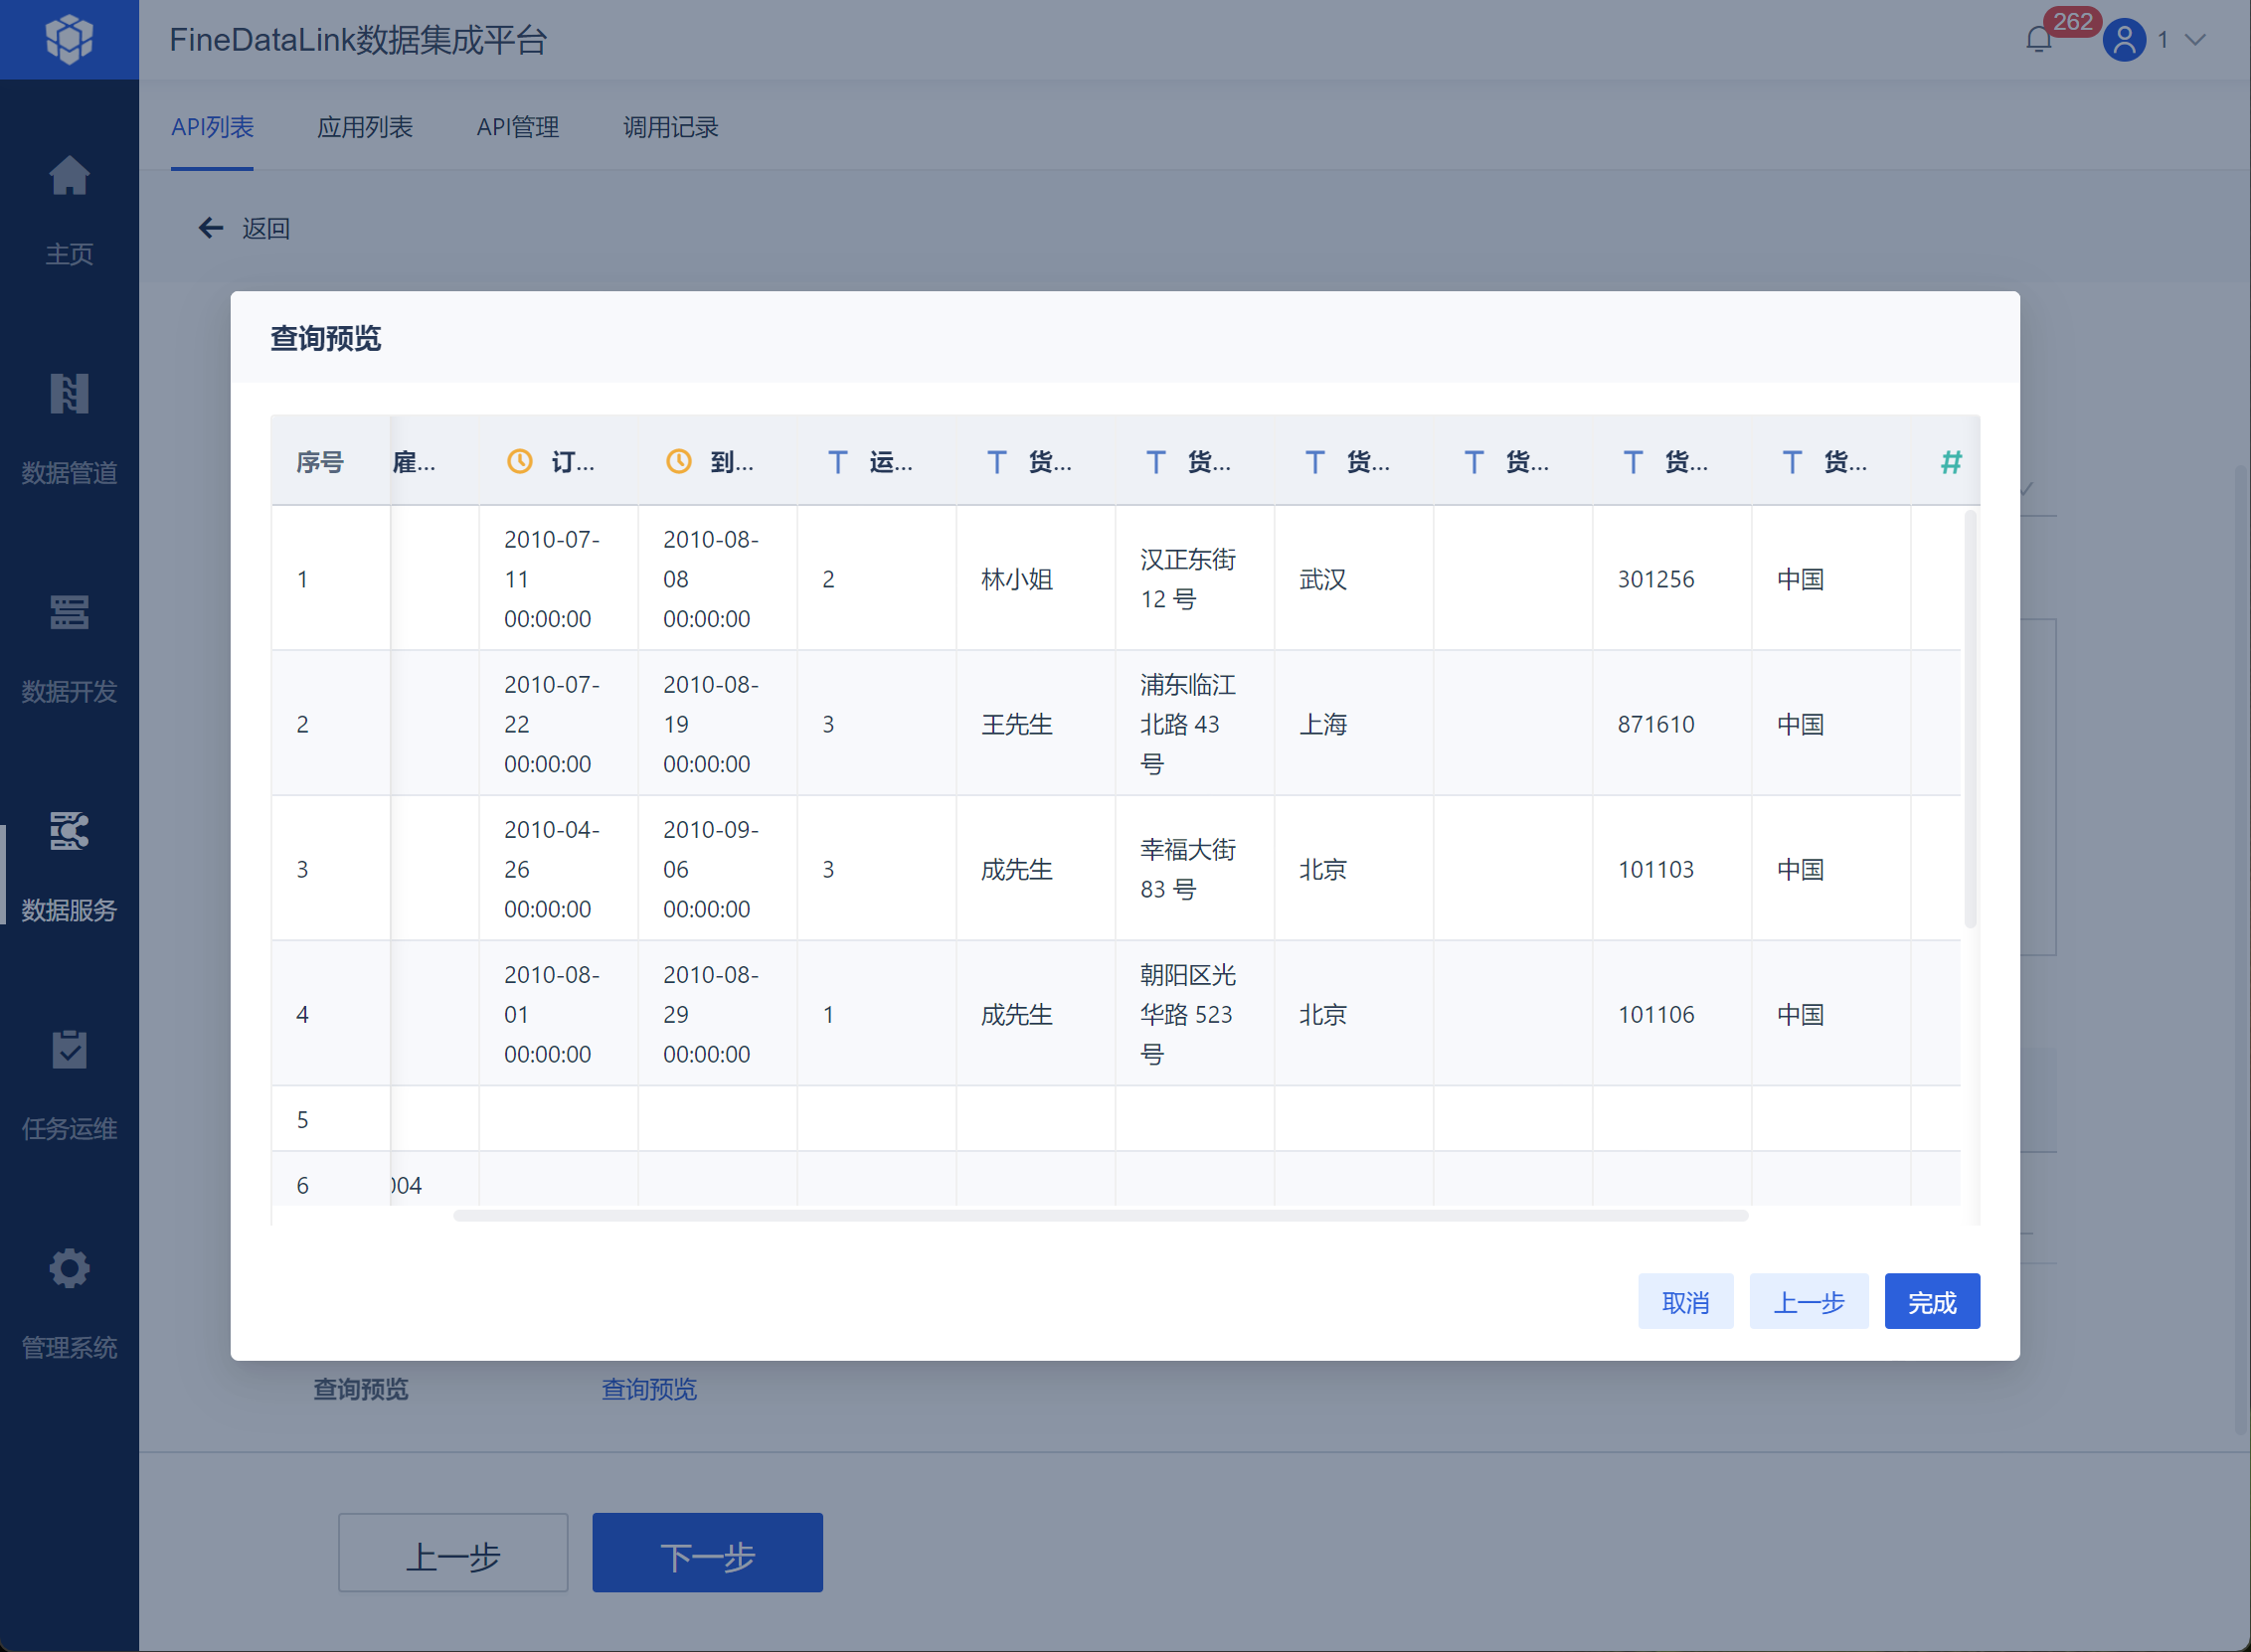Click the notification bell icon
The image size is (2251, 1652).
pos(2038,40)
